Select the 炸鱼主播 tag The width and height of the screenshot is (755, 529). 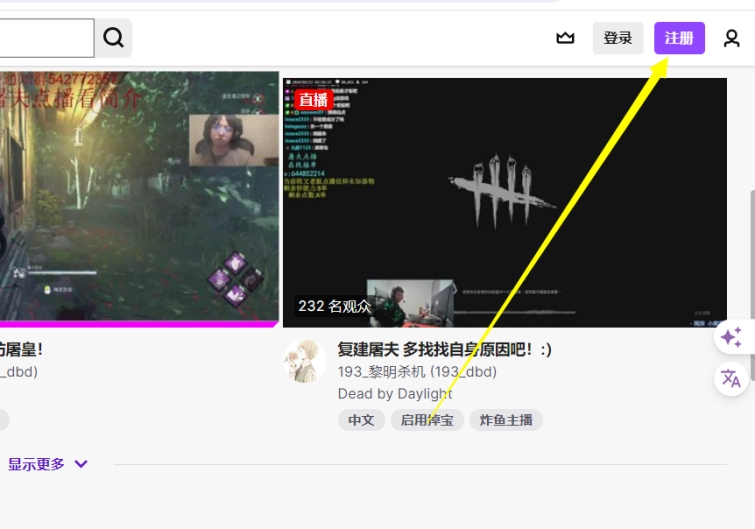coord(506,420)
